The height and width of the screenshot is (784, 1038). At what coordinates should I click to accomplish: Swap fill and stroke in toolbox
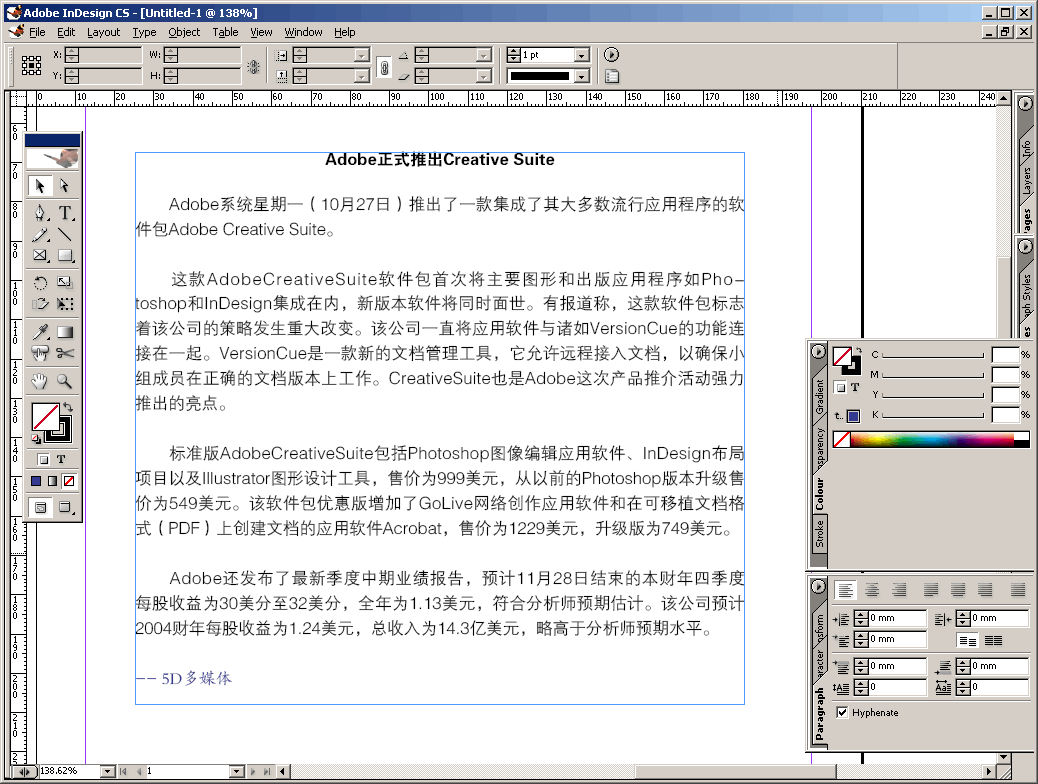tap(68, 407)
